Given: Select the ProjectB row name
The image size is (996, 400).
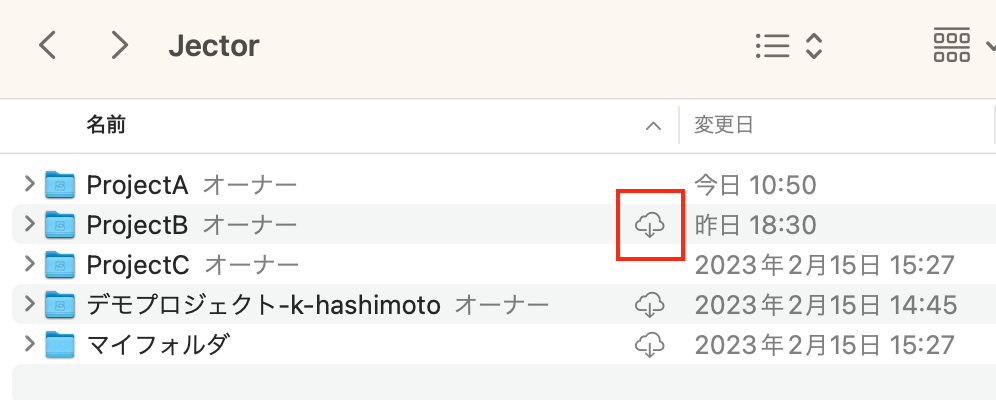Looking at the screenshot, I should tap(137, 225).
